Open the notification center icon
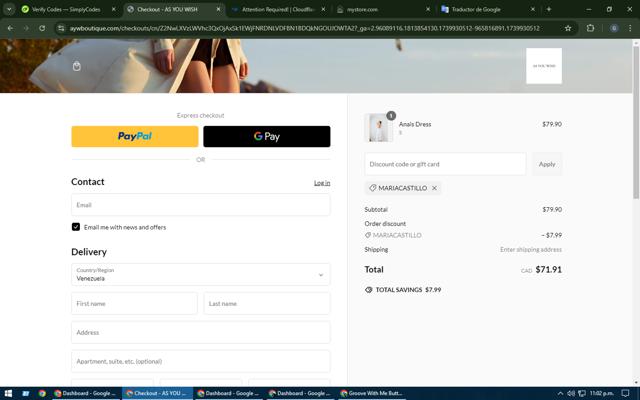Image resolution: width=640 pixels, height=400 pixels. [x=625, y=393]
